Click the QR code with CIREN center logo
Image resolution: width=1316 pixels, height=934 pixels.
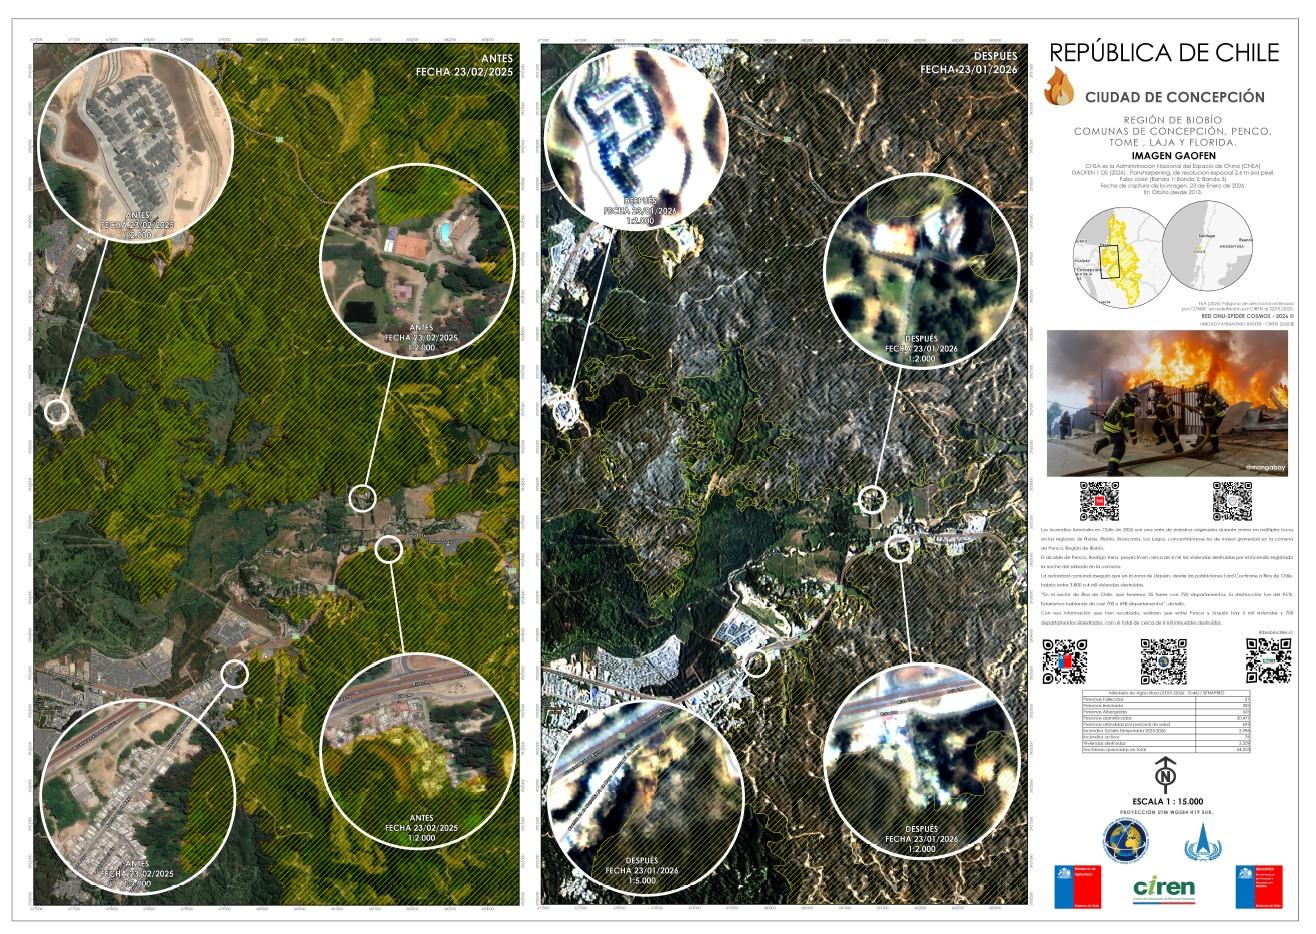point(1266,661)
